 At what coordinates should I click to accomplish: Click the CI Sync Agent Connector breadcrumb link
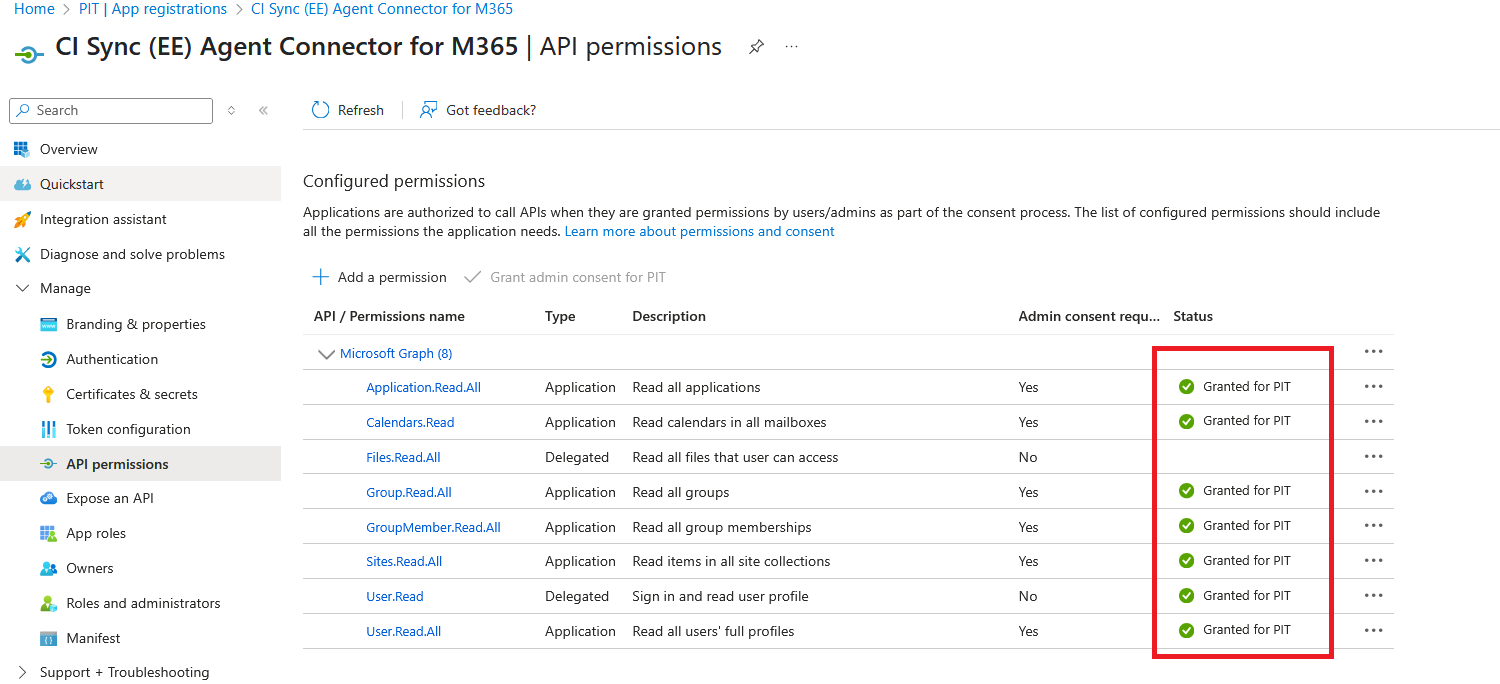(x=382, y=9)
